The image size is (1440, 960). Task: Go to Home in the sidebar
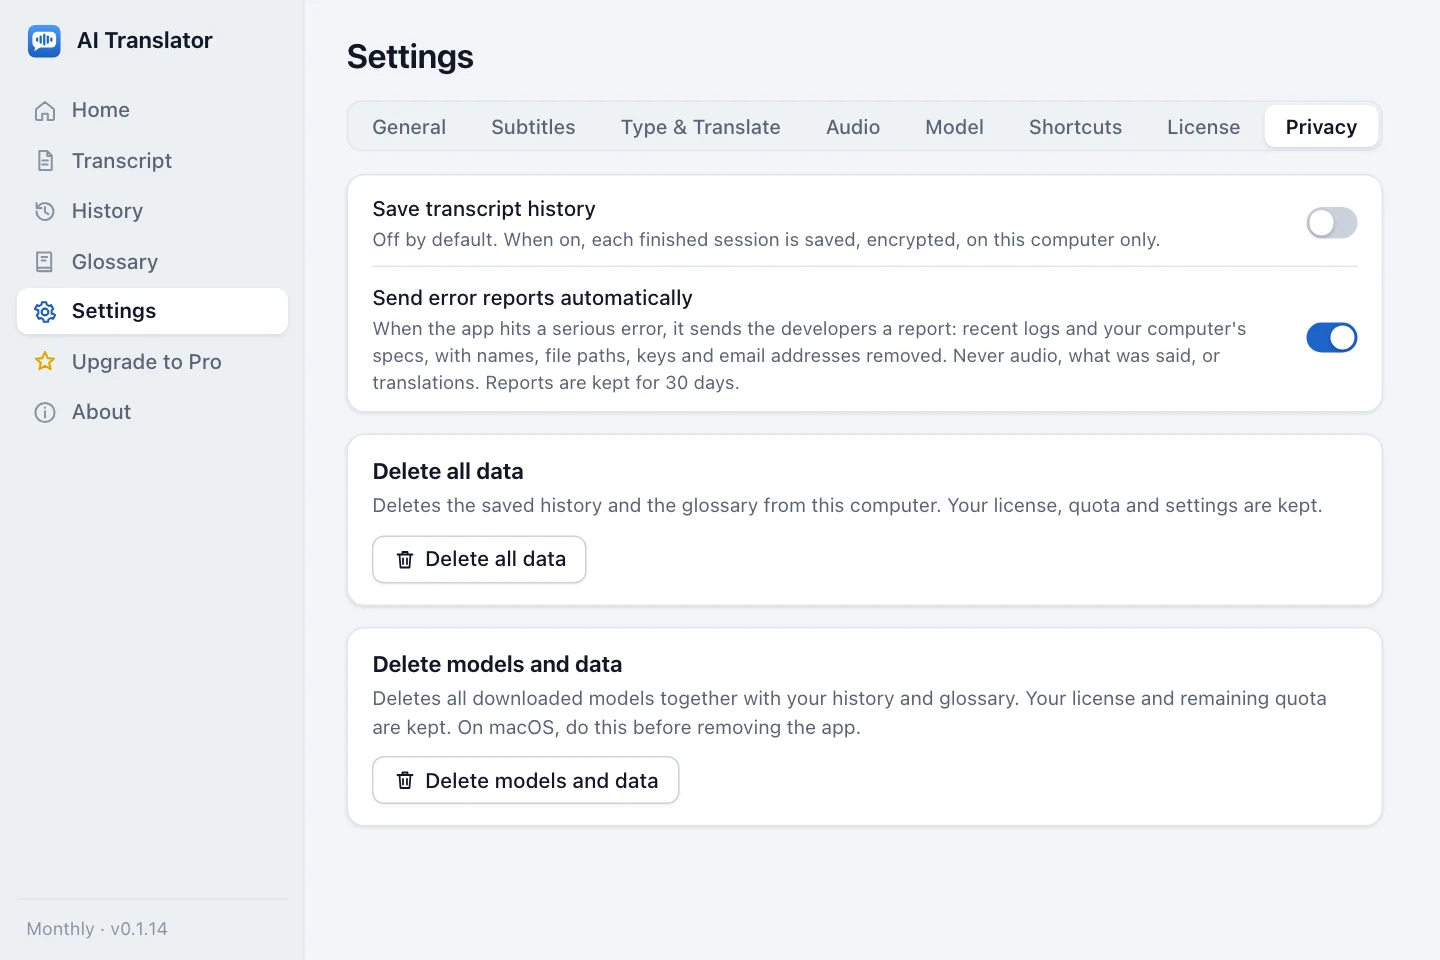pyautogui.click(x=152, y=110)
